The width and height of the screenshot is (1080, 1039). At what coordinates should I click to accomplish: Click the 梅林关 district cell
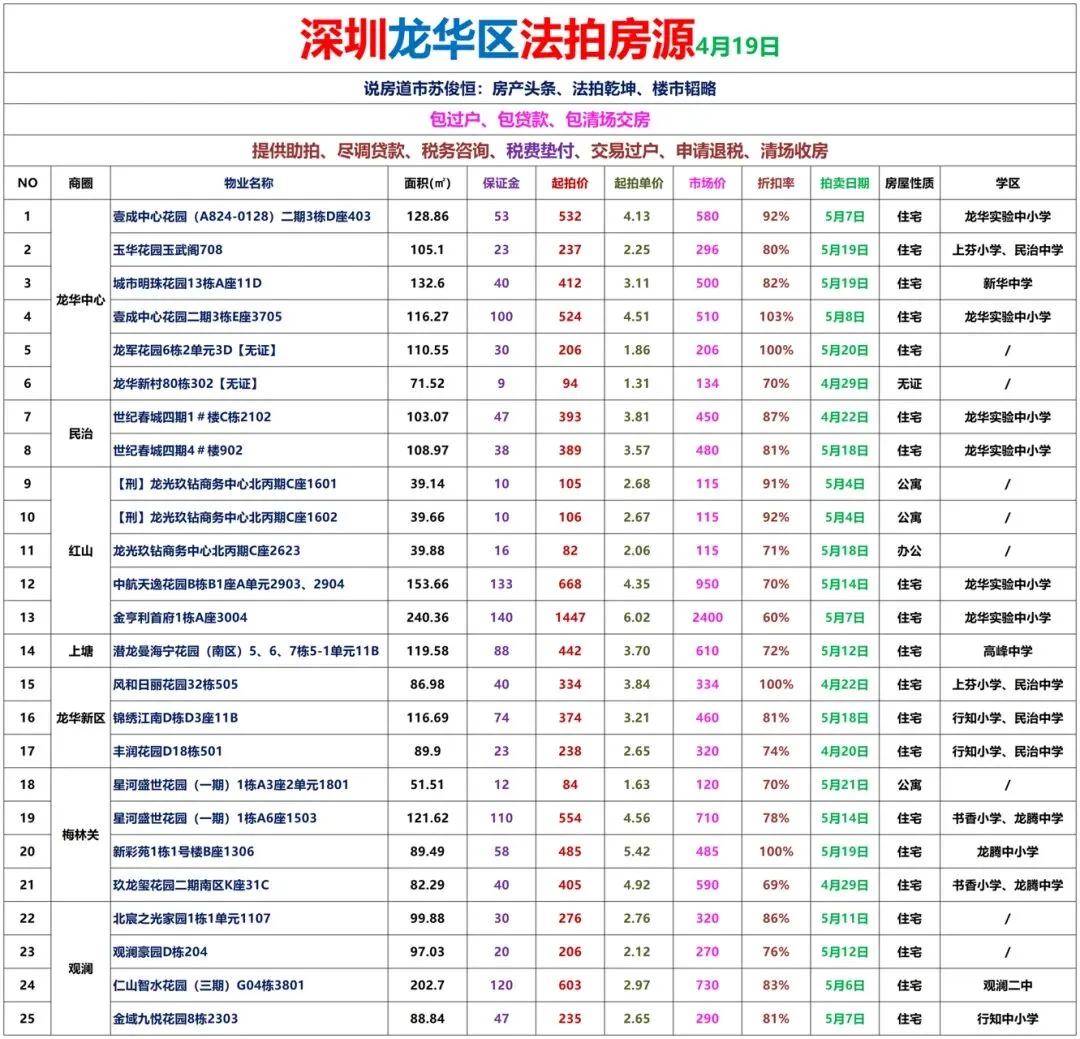coord(81,834)
